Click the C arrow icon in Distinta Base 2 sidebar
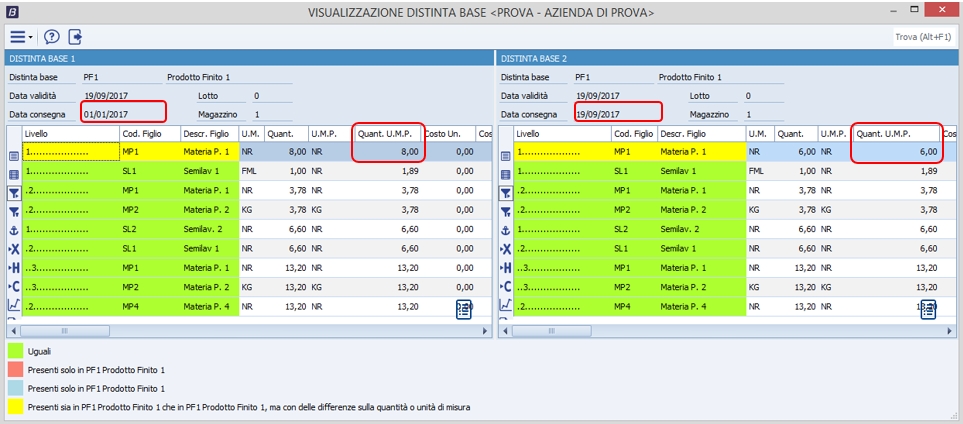 point(505,286)
